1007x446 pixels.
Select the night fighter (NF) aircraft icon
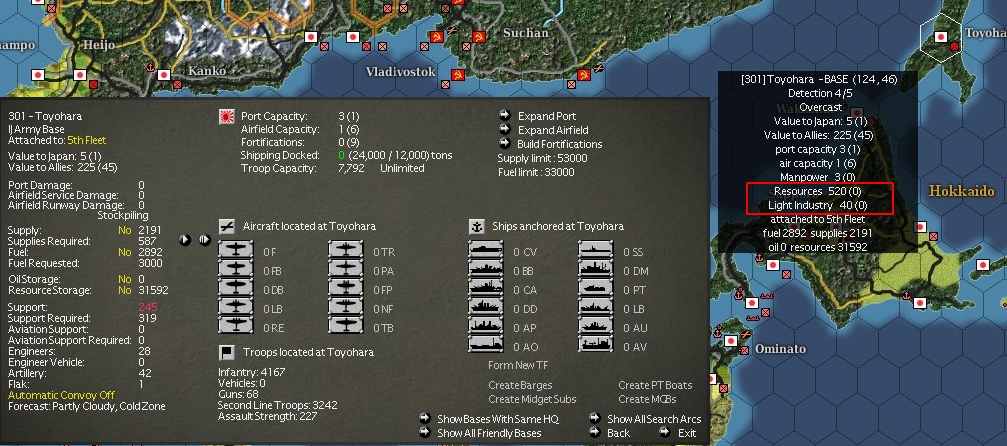346,307
